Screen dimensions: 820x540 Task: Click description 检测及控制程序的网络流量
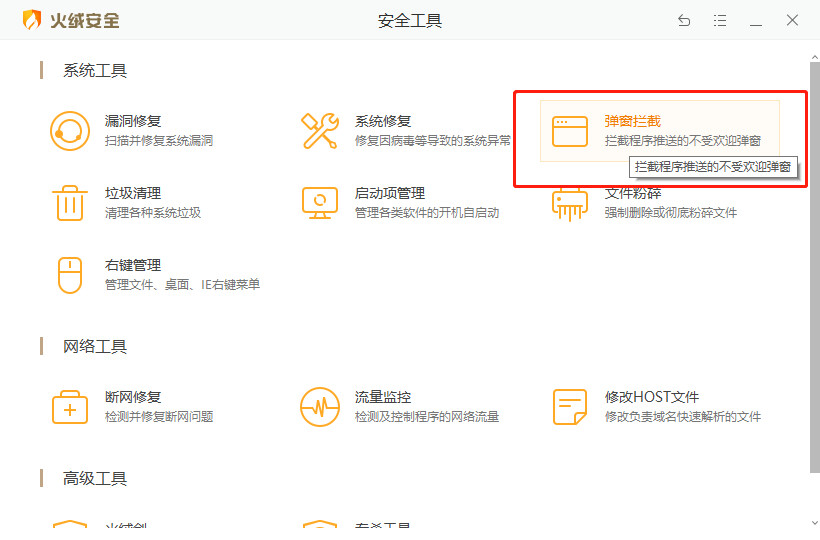427,417
